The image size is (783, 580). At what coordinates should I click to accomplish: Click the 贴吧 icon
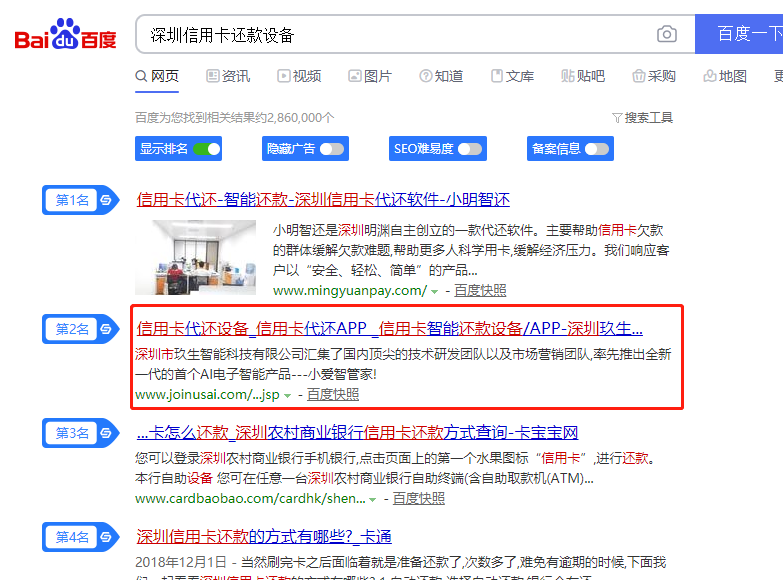pyautogui.click(x=568, y=76)
